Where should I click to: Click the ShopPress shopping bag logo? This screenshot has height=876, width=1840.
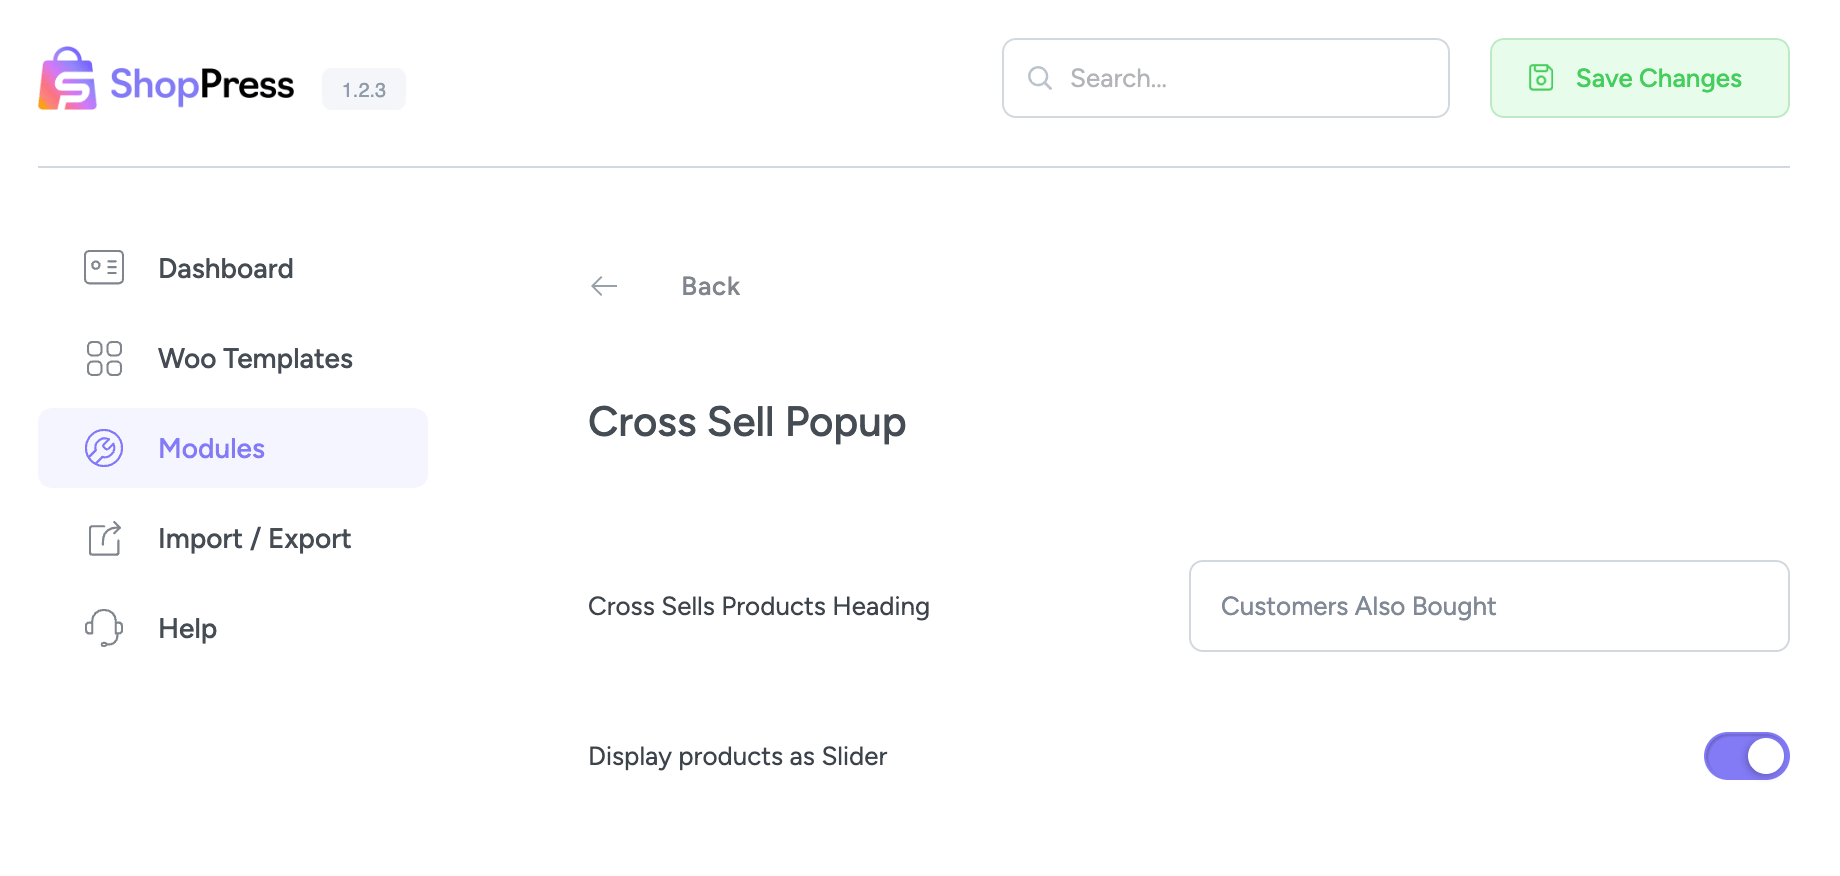pyautogui.click(x=67, y=79)
